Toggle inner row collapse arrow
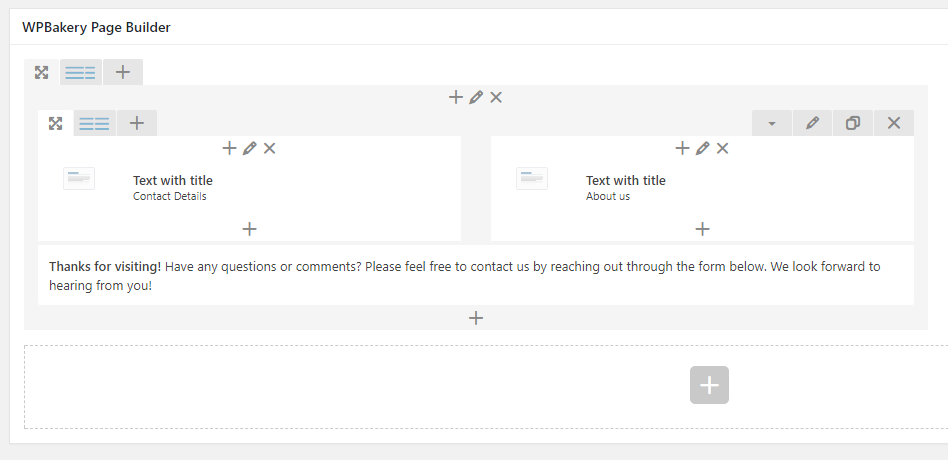The height and width of the screenshot is (460, 948). 771,123
